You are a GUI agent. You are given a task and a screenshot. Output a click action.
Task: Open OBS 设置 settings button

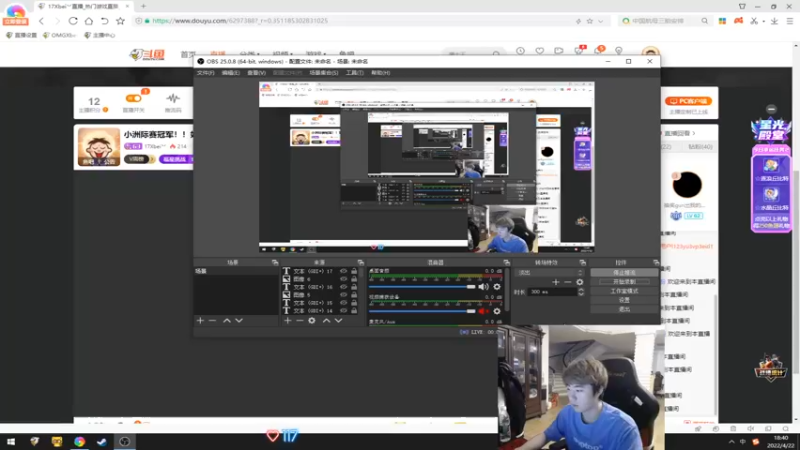pos(624,300)
